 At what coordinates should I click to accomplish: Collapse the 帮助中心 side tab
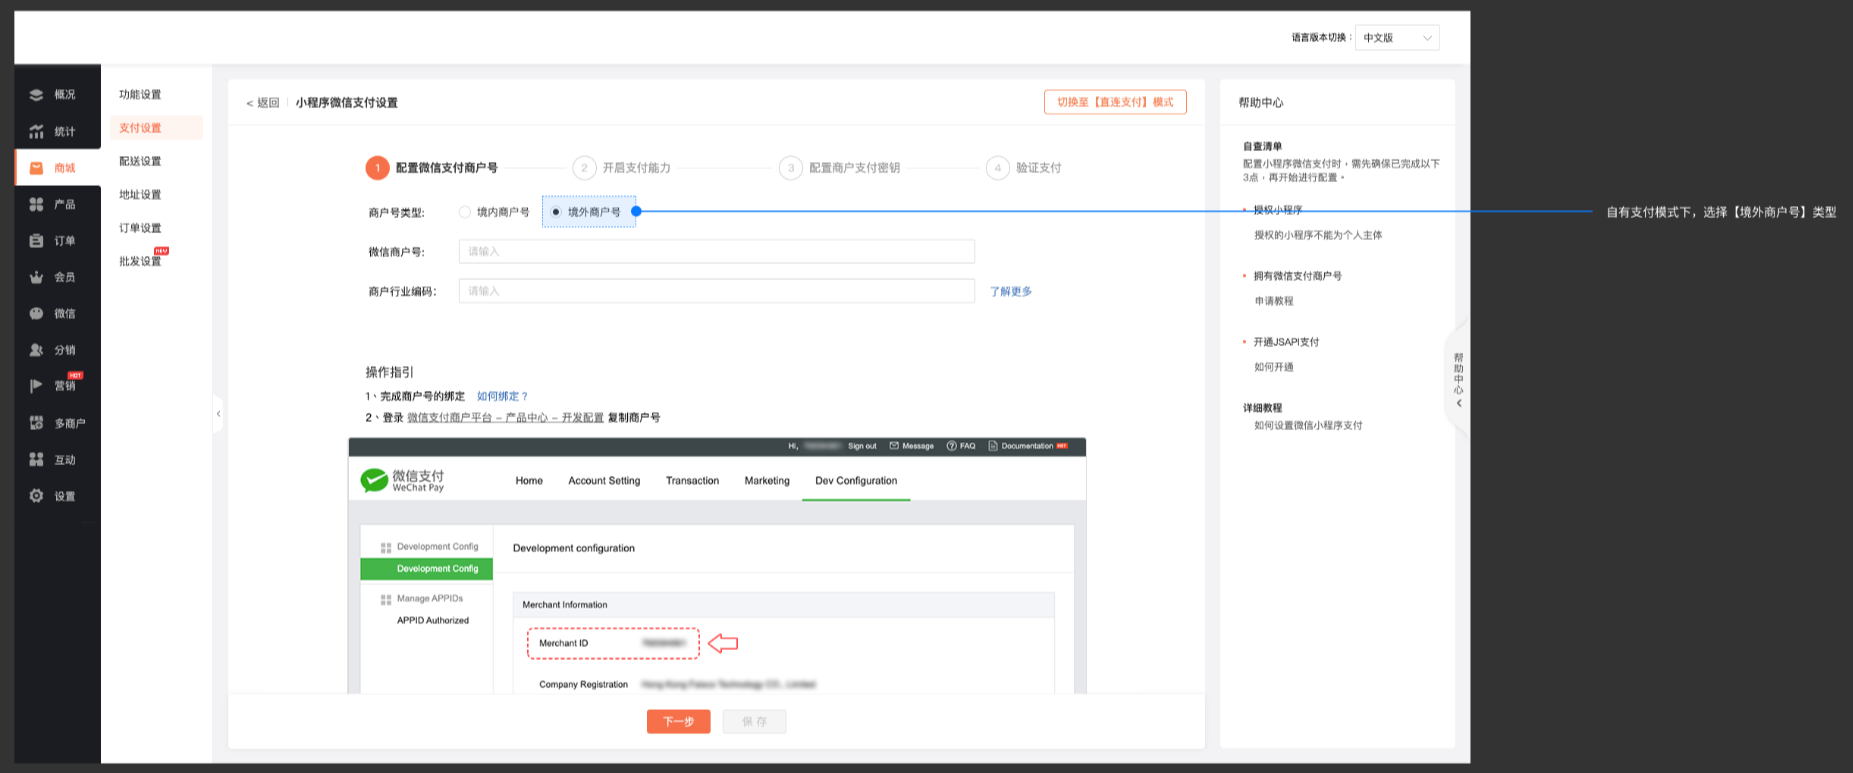(1458, 379)
